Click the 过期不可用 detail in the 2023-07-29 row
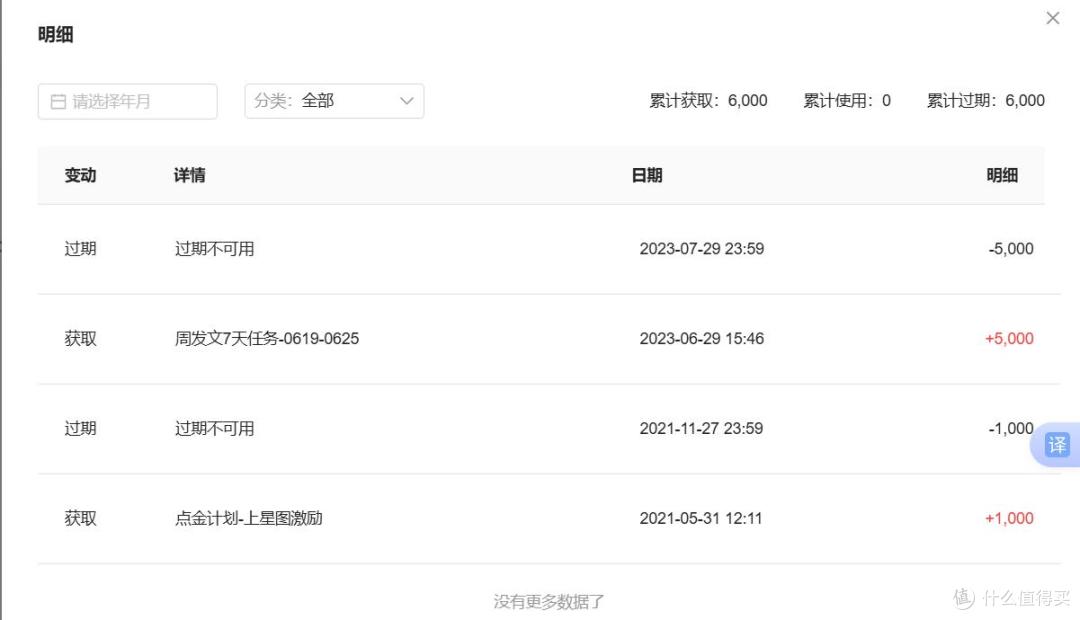This screenshot has height=620, width=1080. 214,249
